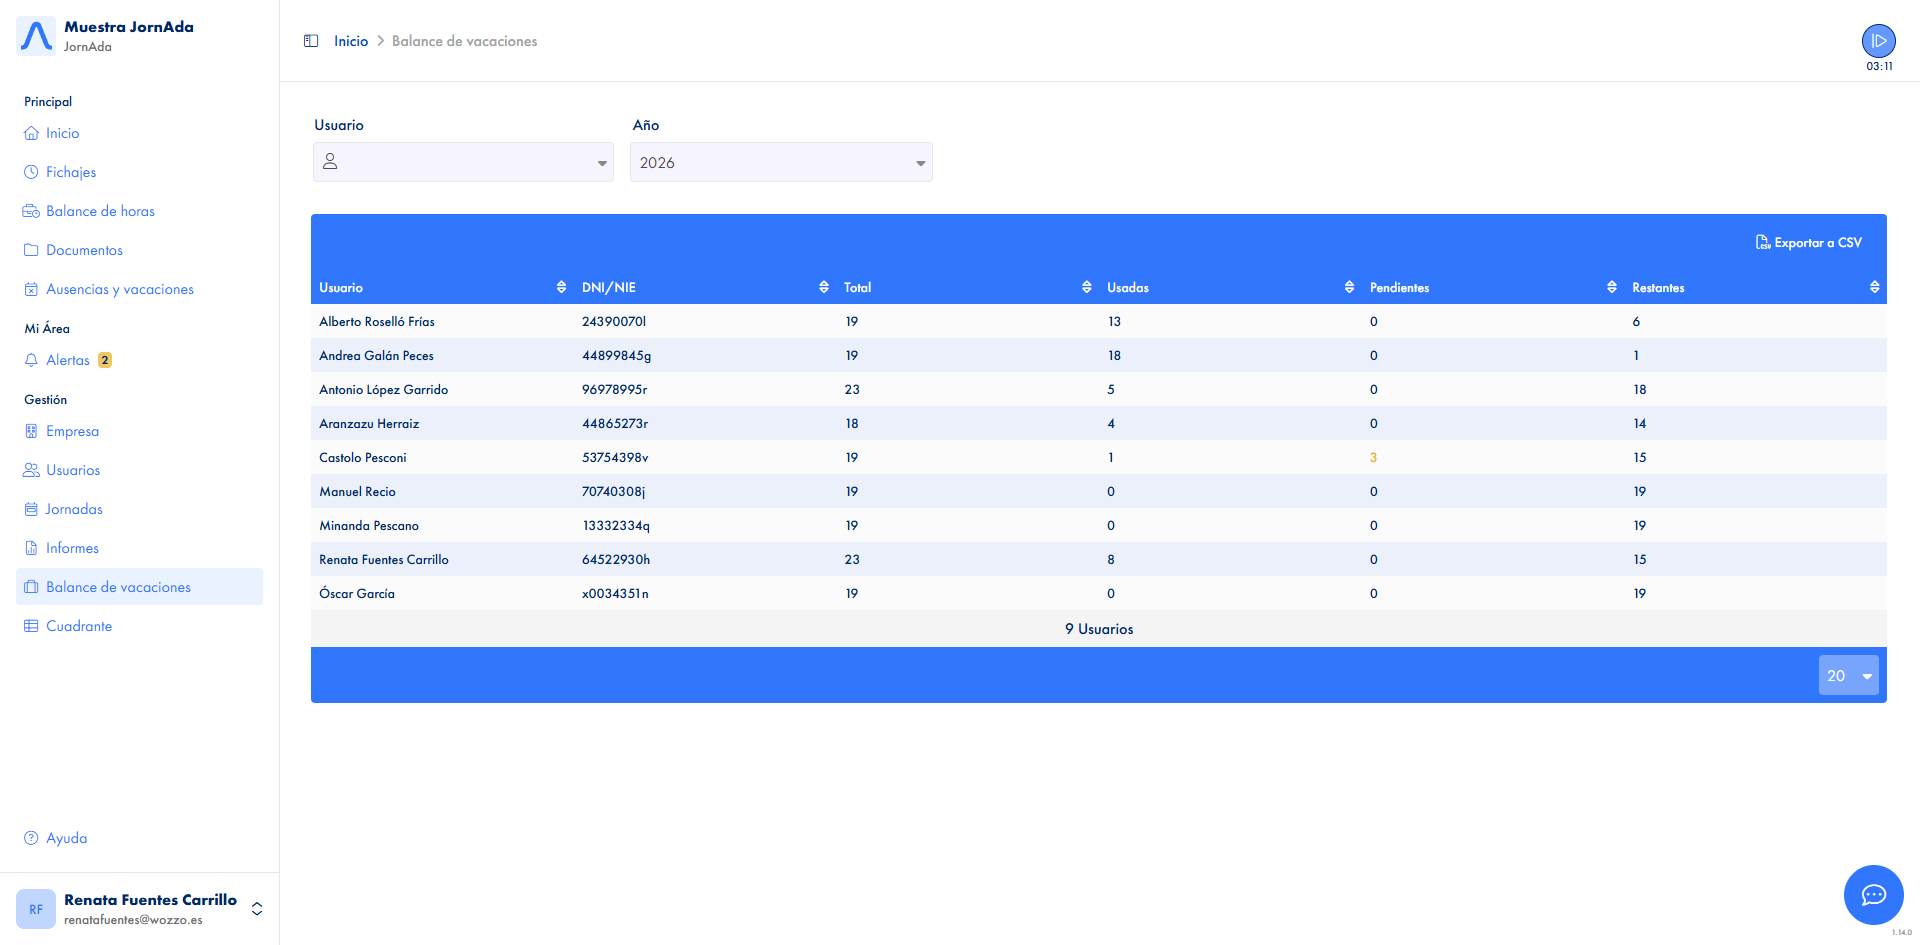Click Antonio López Garrido user name
The height and width of the screenshot is (945, 1920).
[383, 390]
